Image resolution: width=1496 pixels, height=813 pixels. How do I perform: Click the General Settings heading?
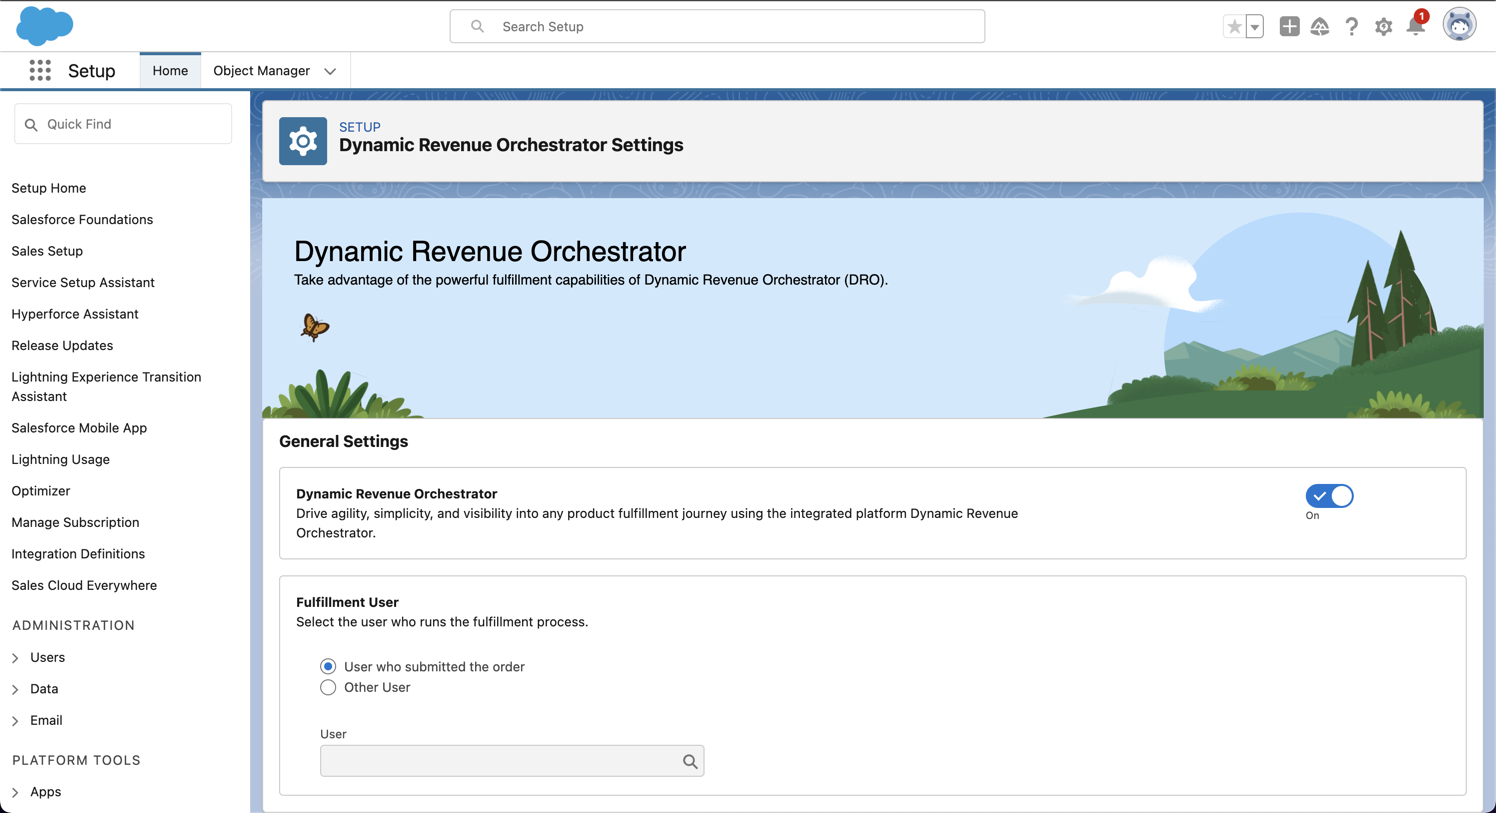(343, 441)
